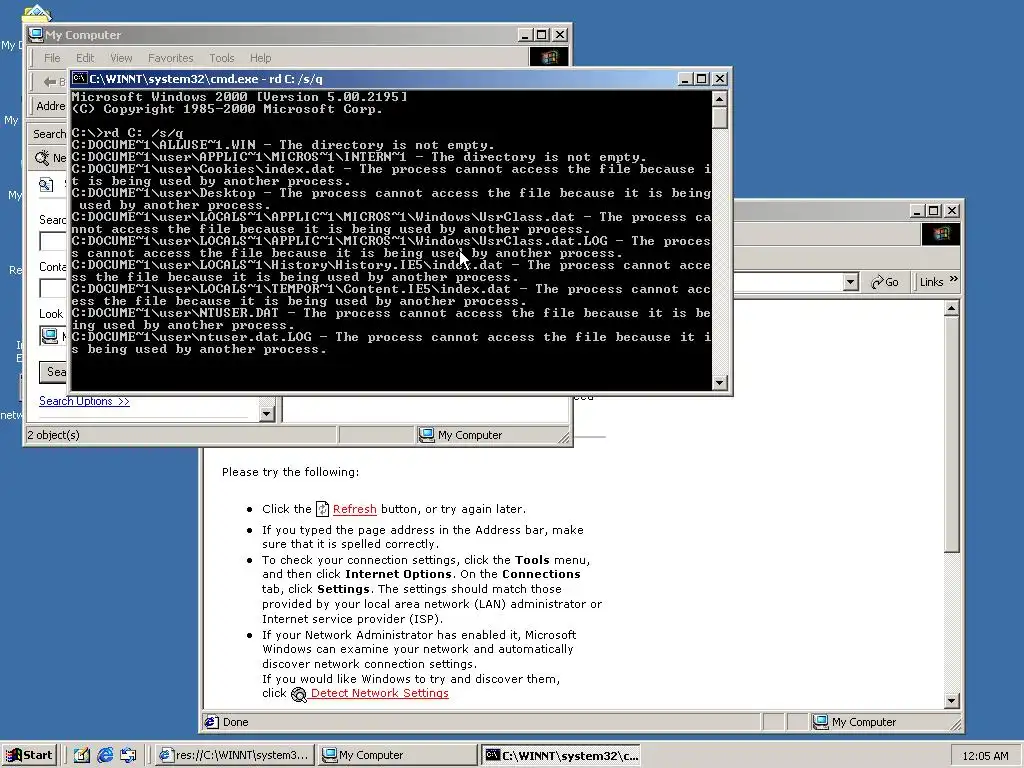This screenshot has width=1024, height=768.
Task: Click cmd window scroll up arrow
Action: pos(719,99)
